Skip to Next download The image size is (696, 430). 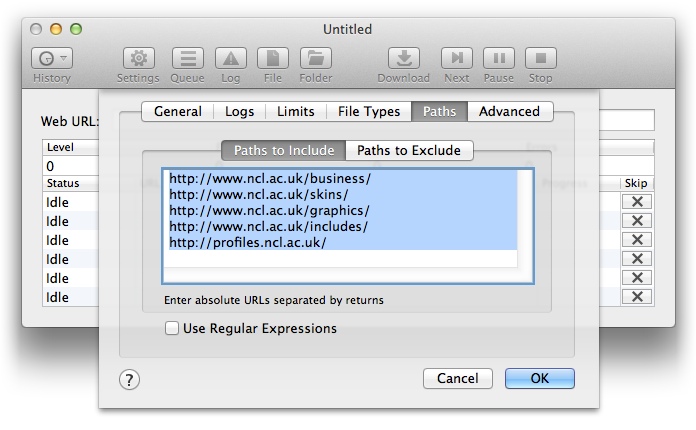tap(457, 59)
